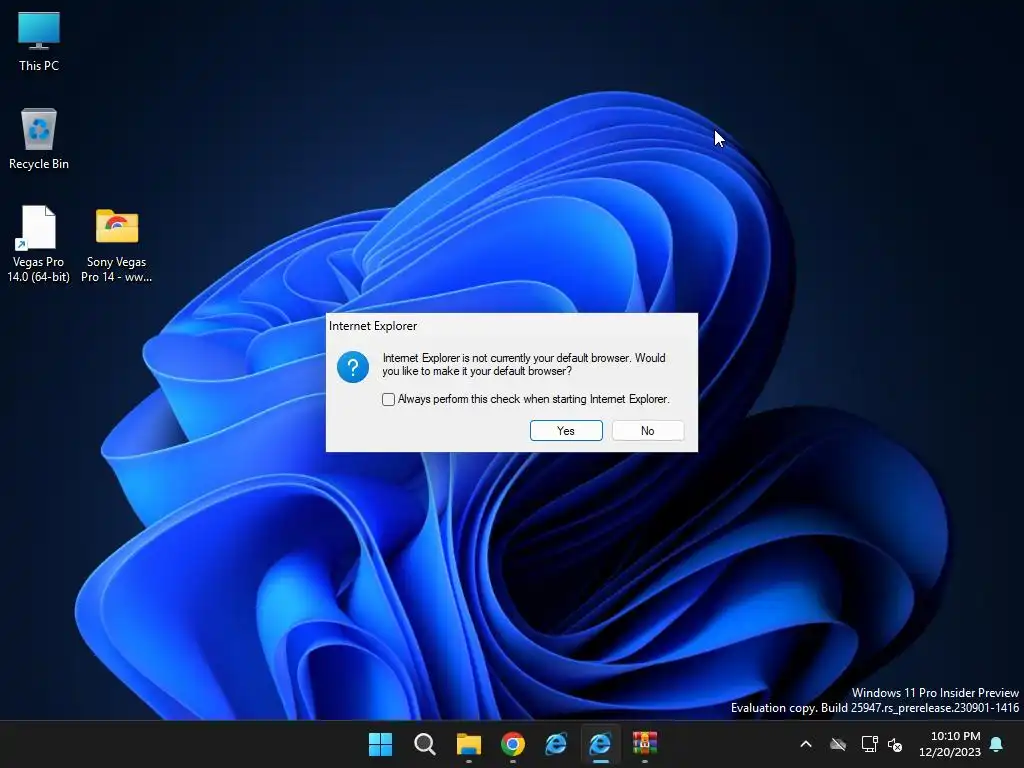Click the blue question mark dialog icon
1024x768 pixels.
point(353,367)
